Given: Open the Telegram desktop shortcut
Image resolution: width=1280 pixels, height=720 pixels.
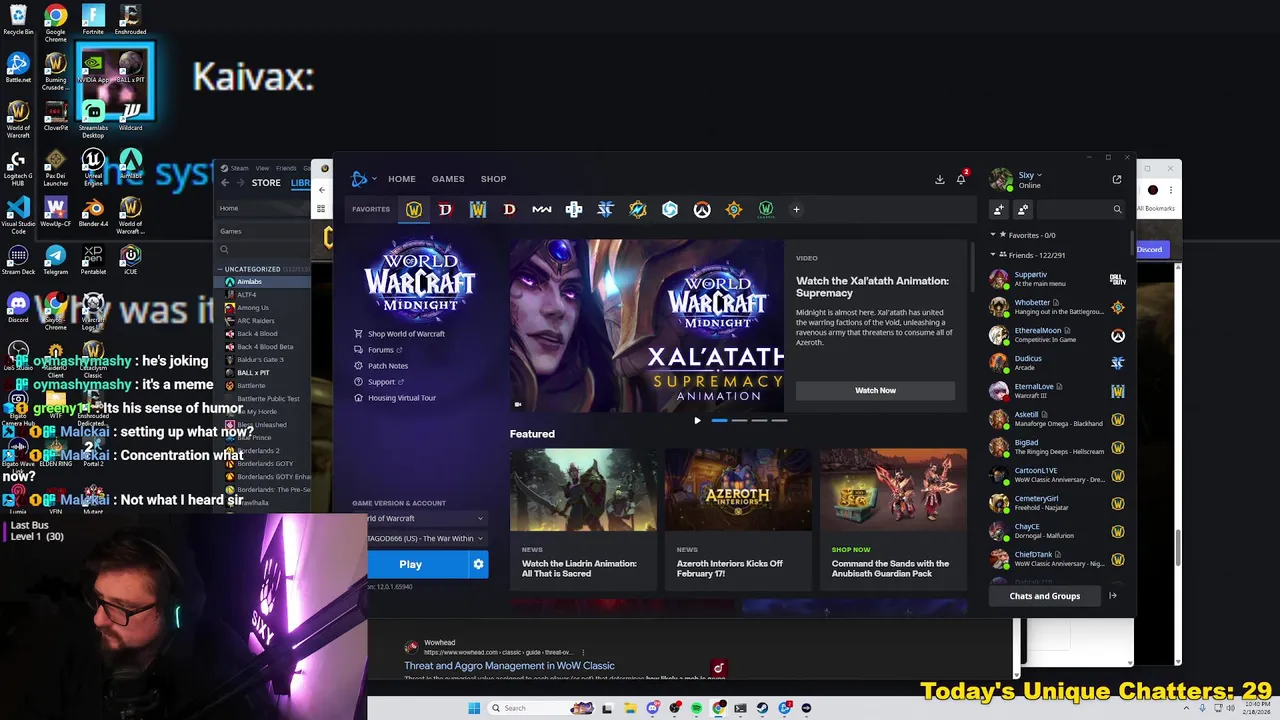Looking at the screenshot, I should point(56,260).
